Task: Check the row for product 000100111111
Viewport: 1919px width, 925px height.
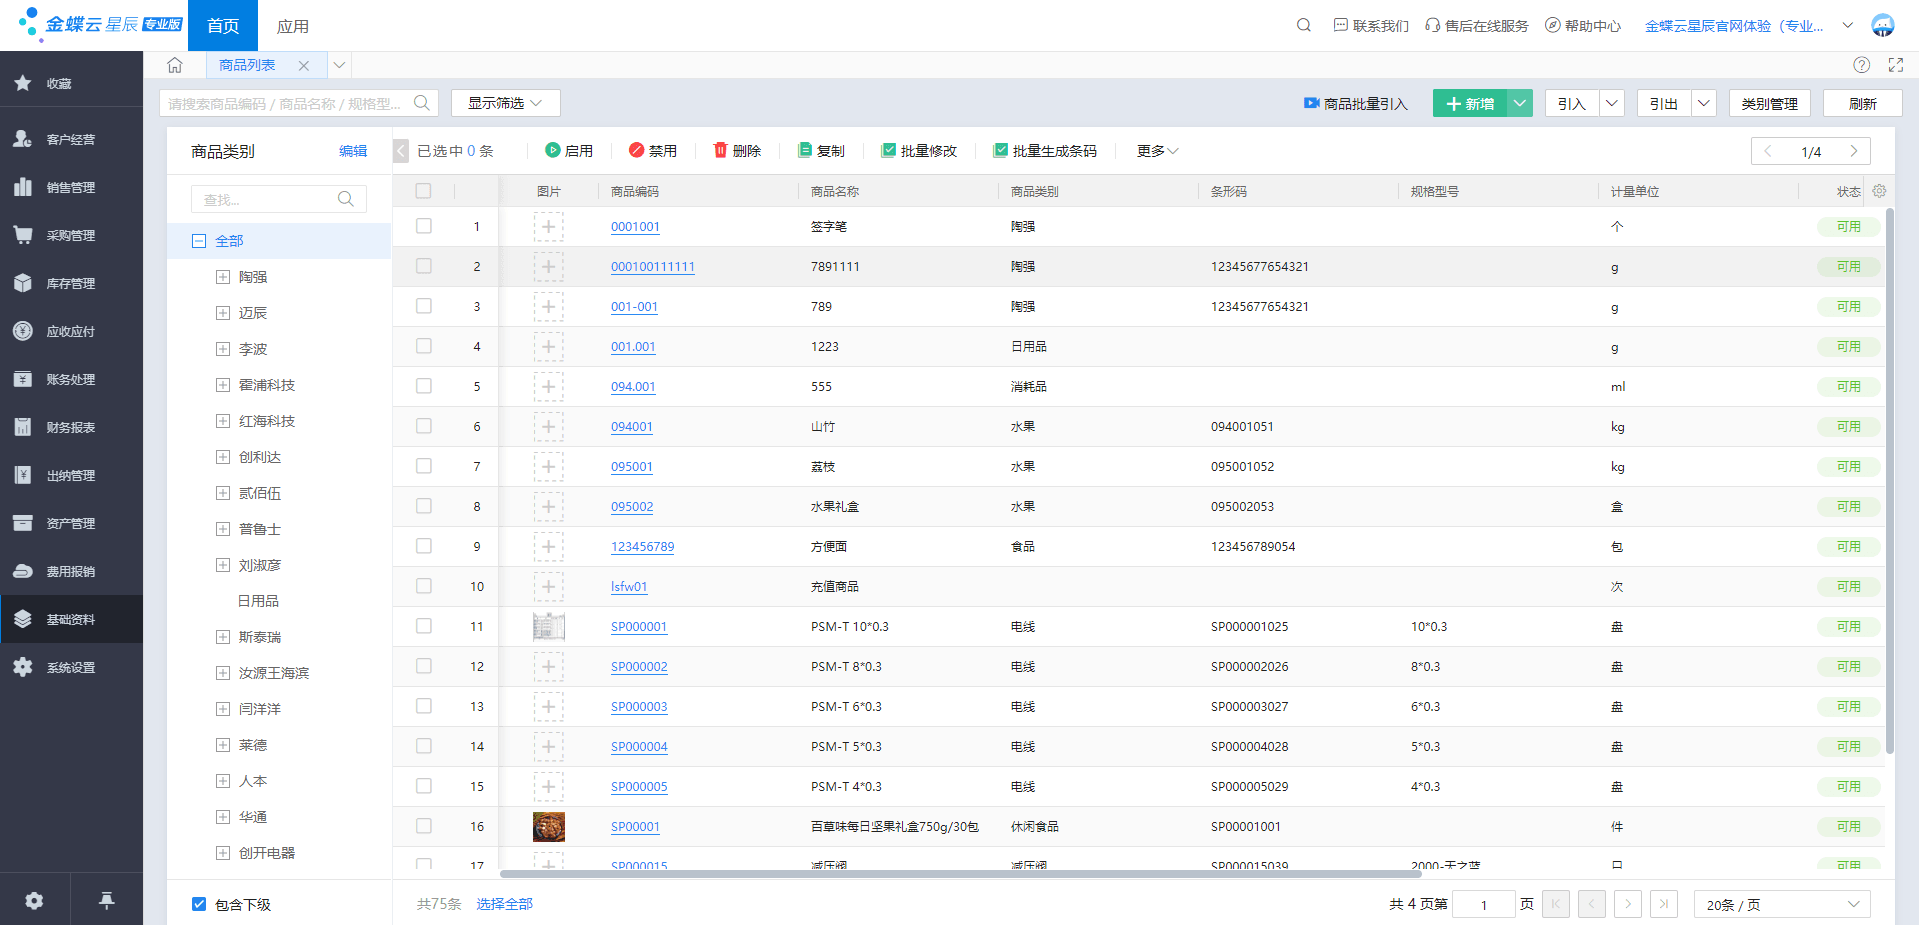Action: (x=424, y=266)
